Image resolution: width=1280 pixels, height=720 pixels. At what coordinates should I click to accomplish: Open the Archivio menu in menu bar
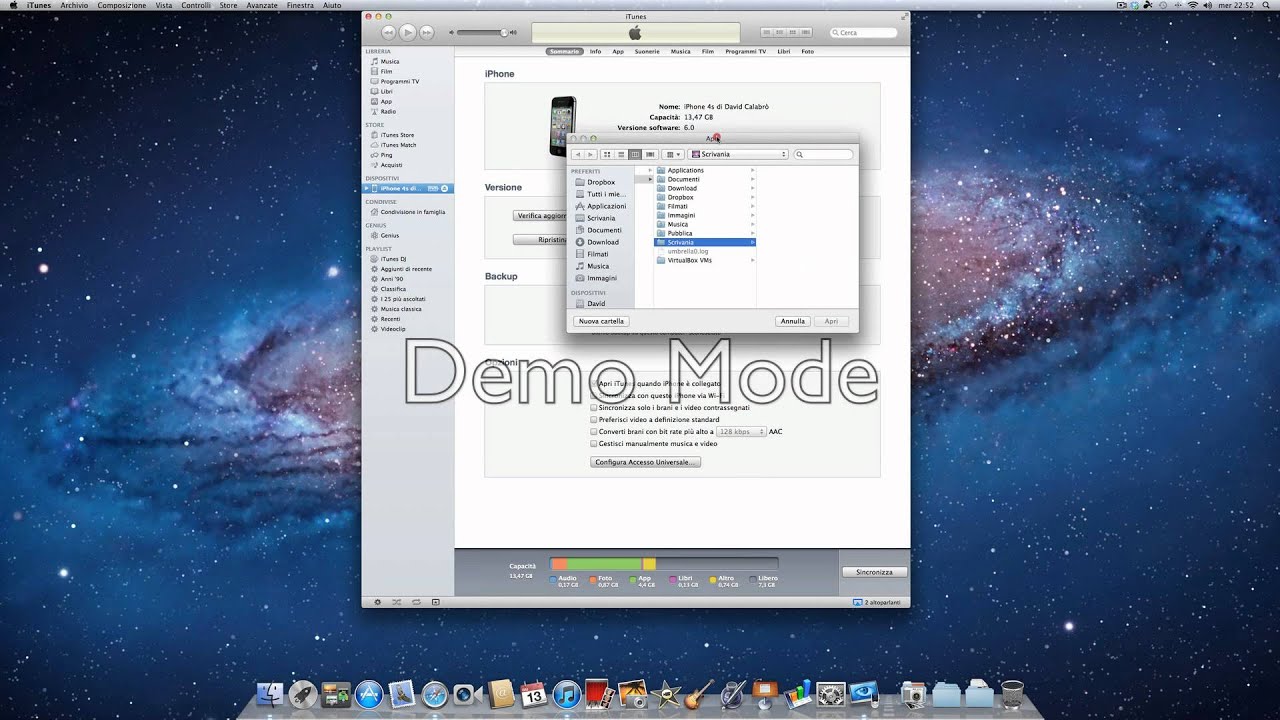tap(73, 5)
